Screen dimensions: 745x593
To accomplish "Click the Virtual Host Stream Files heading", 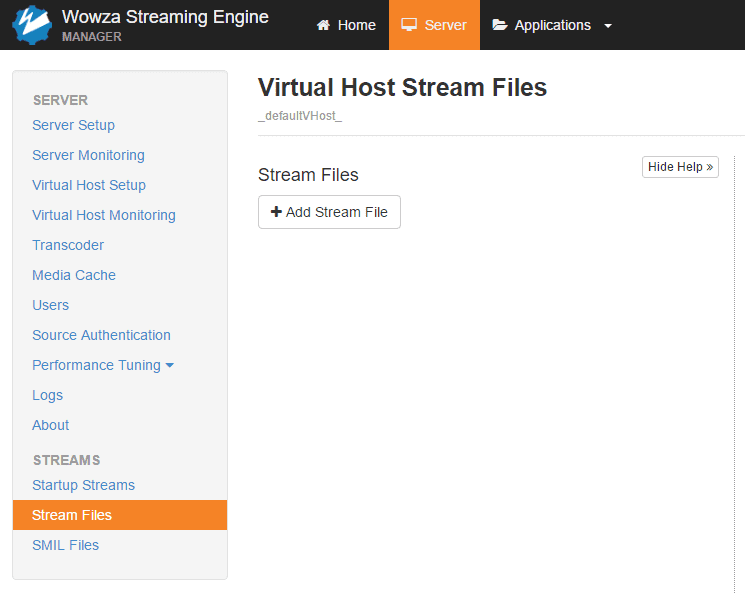I will tap(402, 87).
